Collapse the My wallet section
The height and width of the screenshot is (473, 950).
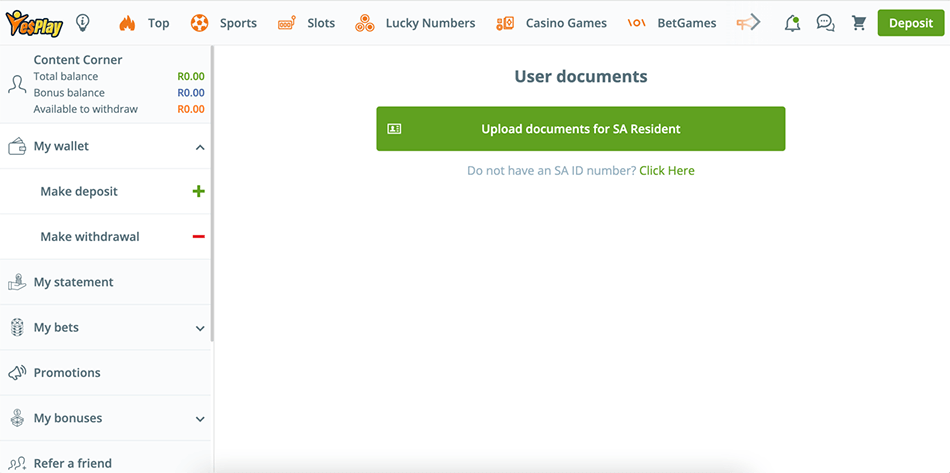201,147
